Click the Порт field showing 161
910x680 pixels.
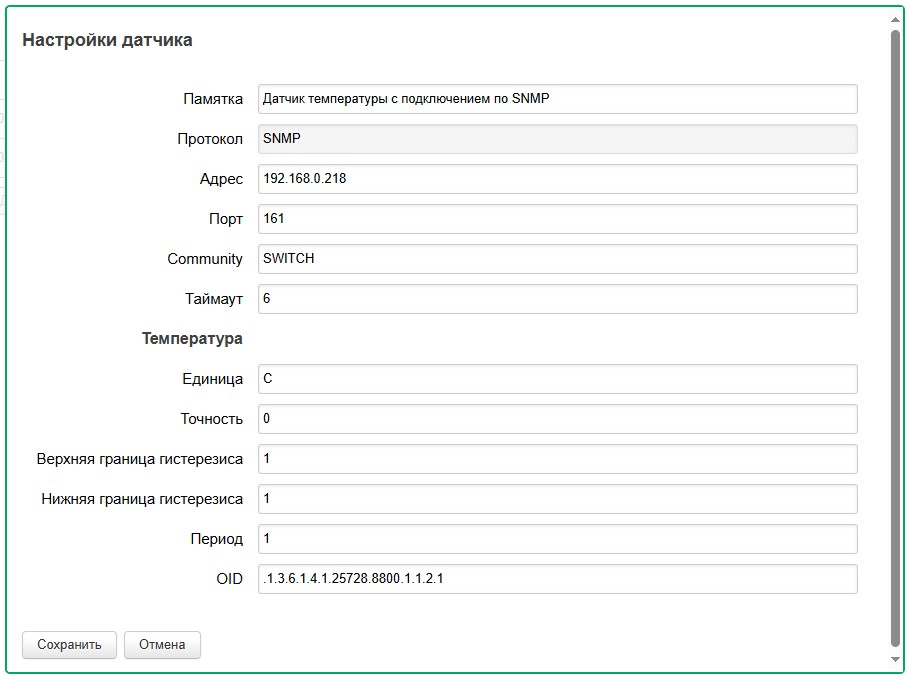[x=557, y=219]
